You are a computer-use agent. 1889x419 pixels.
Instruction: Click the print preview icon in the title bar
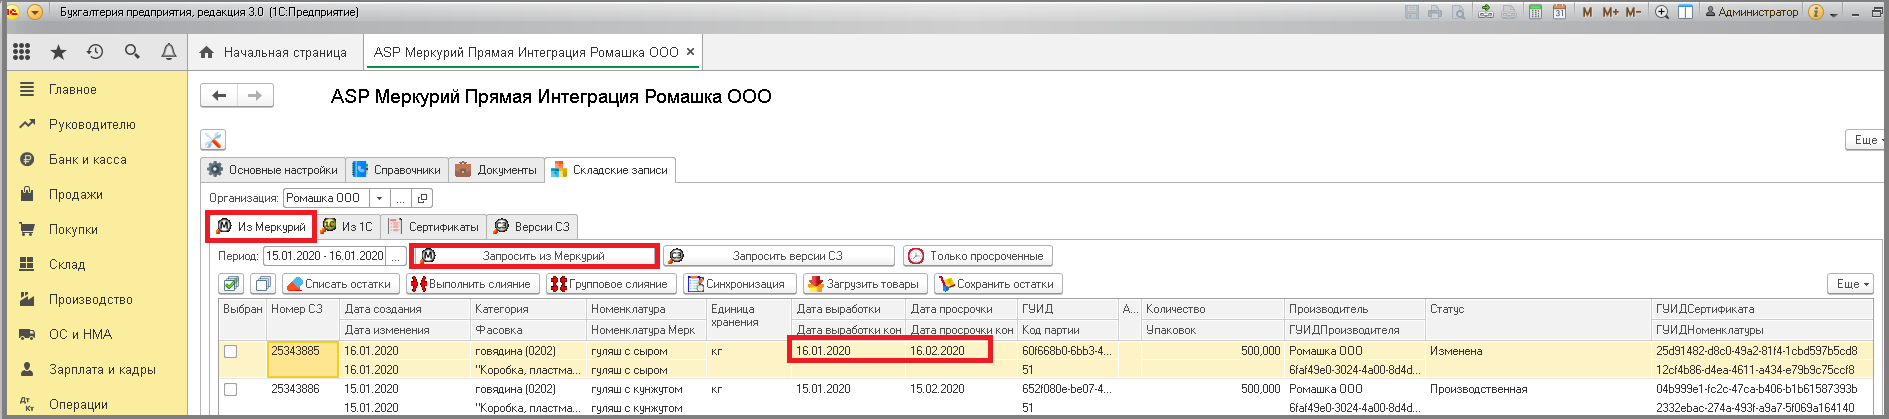[1459, 12]
